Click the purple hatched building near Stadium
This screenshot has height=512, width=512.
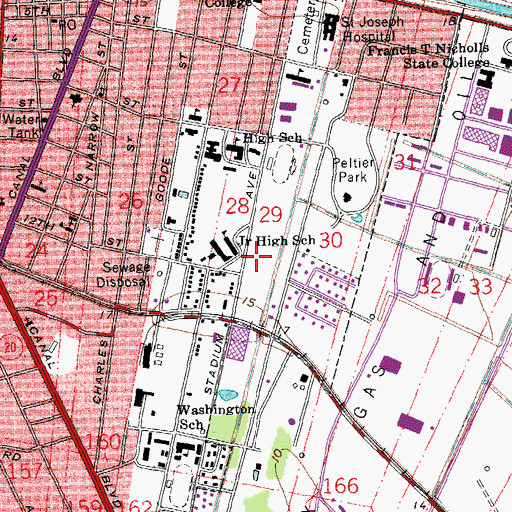(237, 343)
